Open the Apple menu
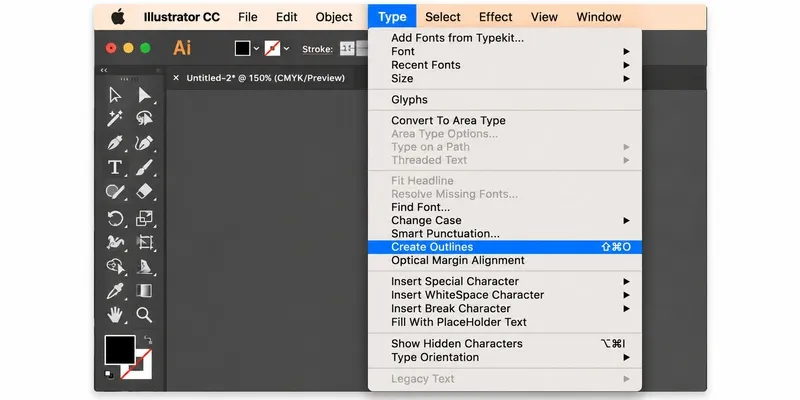 point(118,17)
